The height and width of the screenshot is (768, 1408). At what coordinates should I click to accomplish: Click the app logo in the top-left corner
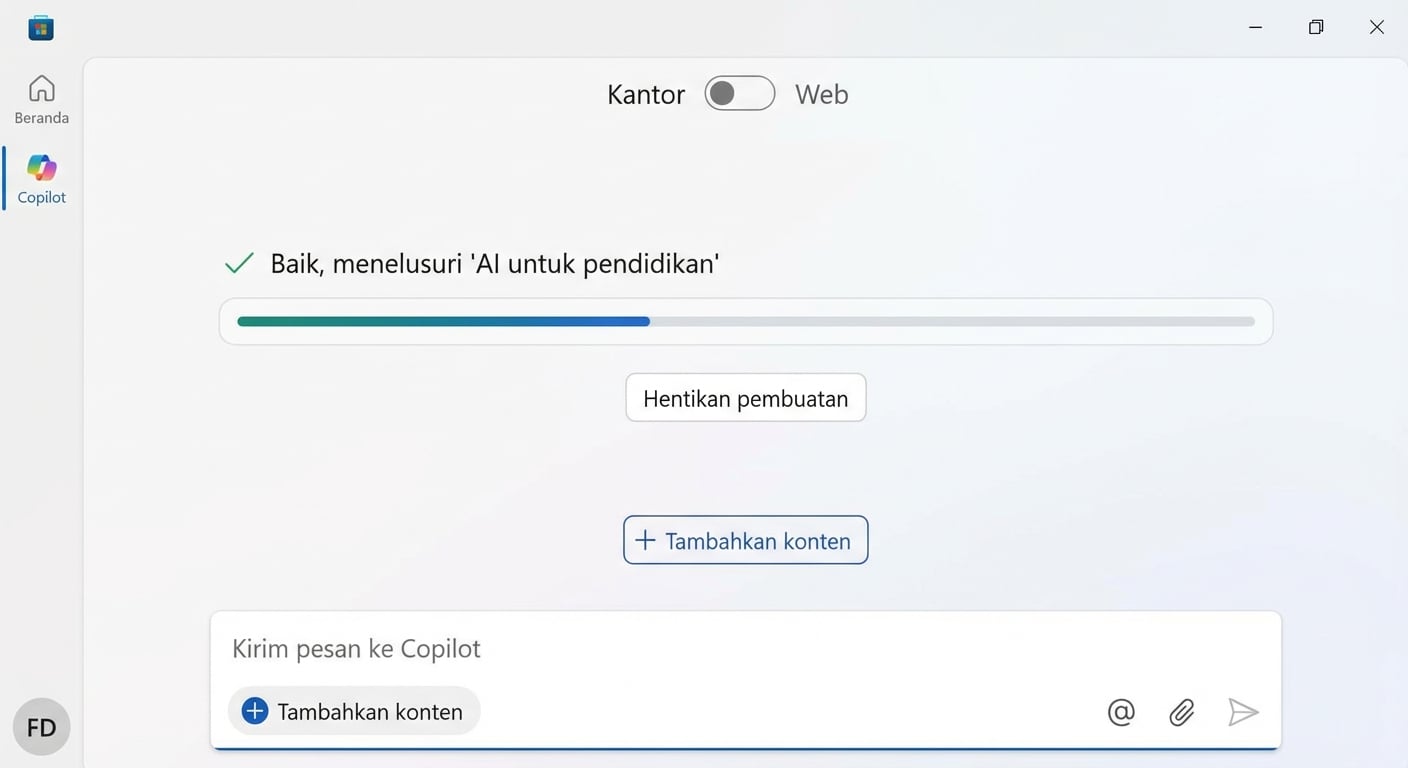(x=41, y=27)
